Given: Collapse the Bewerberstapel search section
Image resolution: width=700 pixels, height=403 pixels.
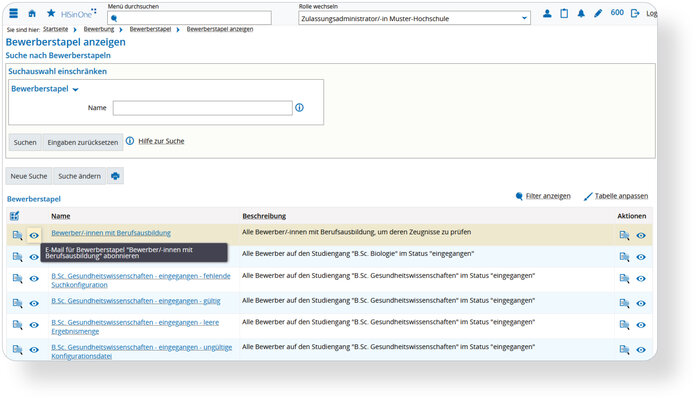Looking at the screenshot, I should pos(45,89).
